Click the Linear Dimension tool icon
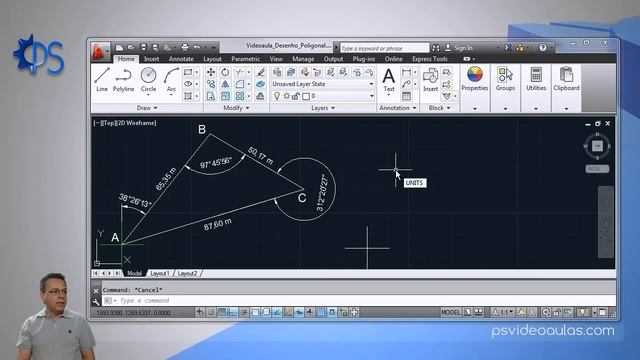The image size is (640, 360). pos(406,72)
